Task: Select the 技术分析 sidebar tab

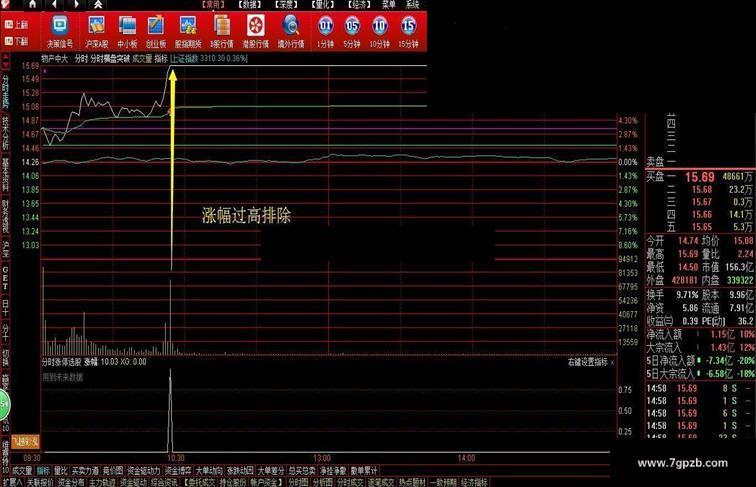Action: 5,132
